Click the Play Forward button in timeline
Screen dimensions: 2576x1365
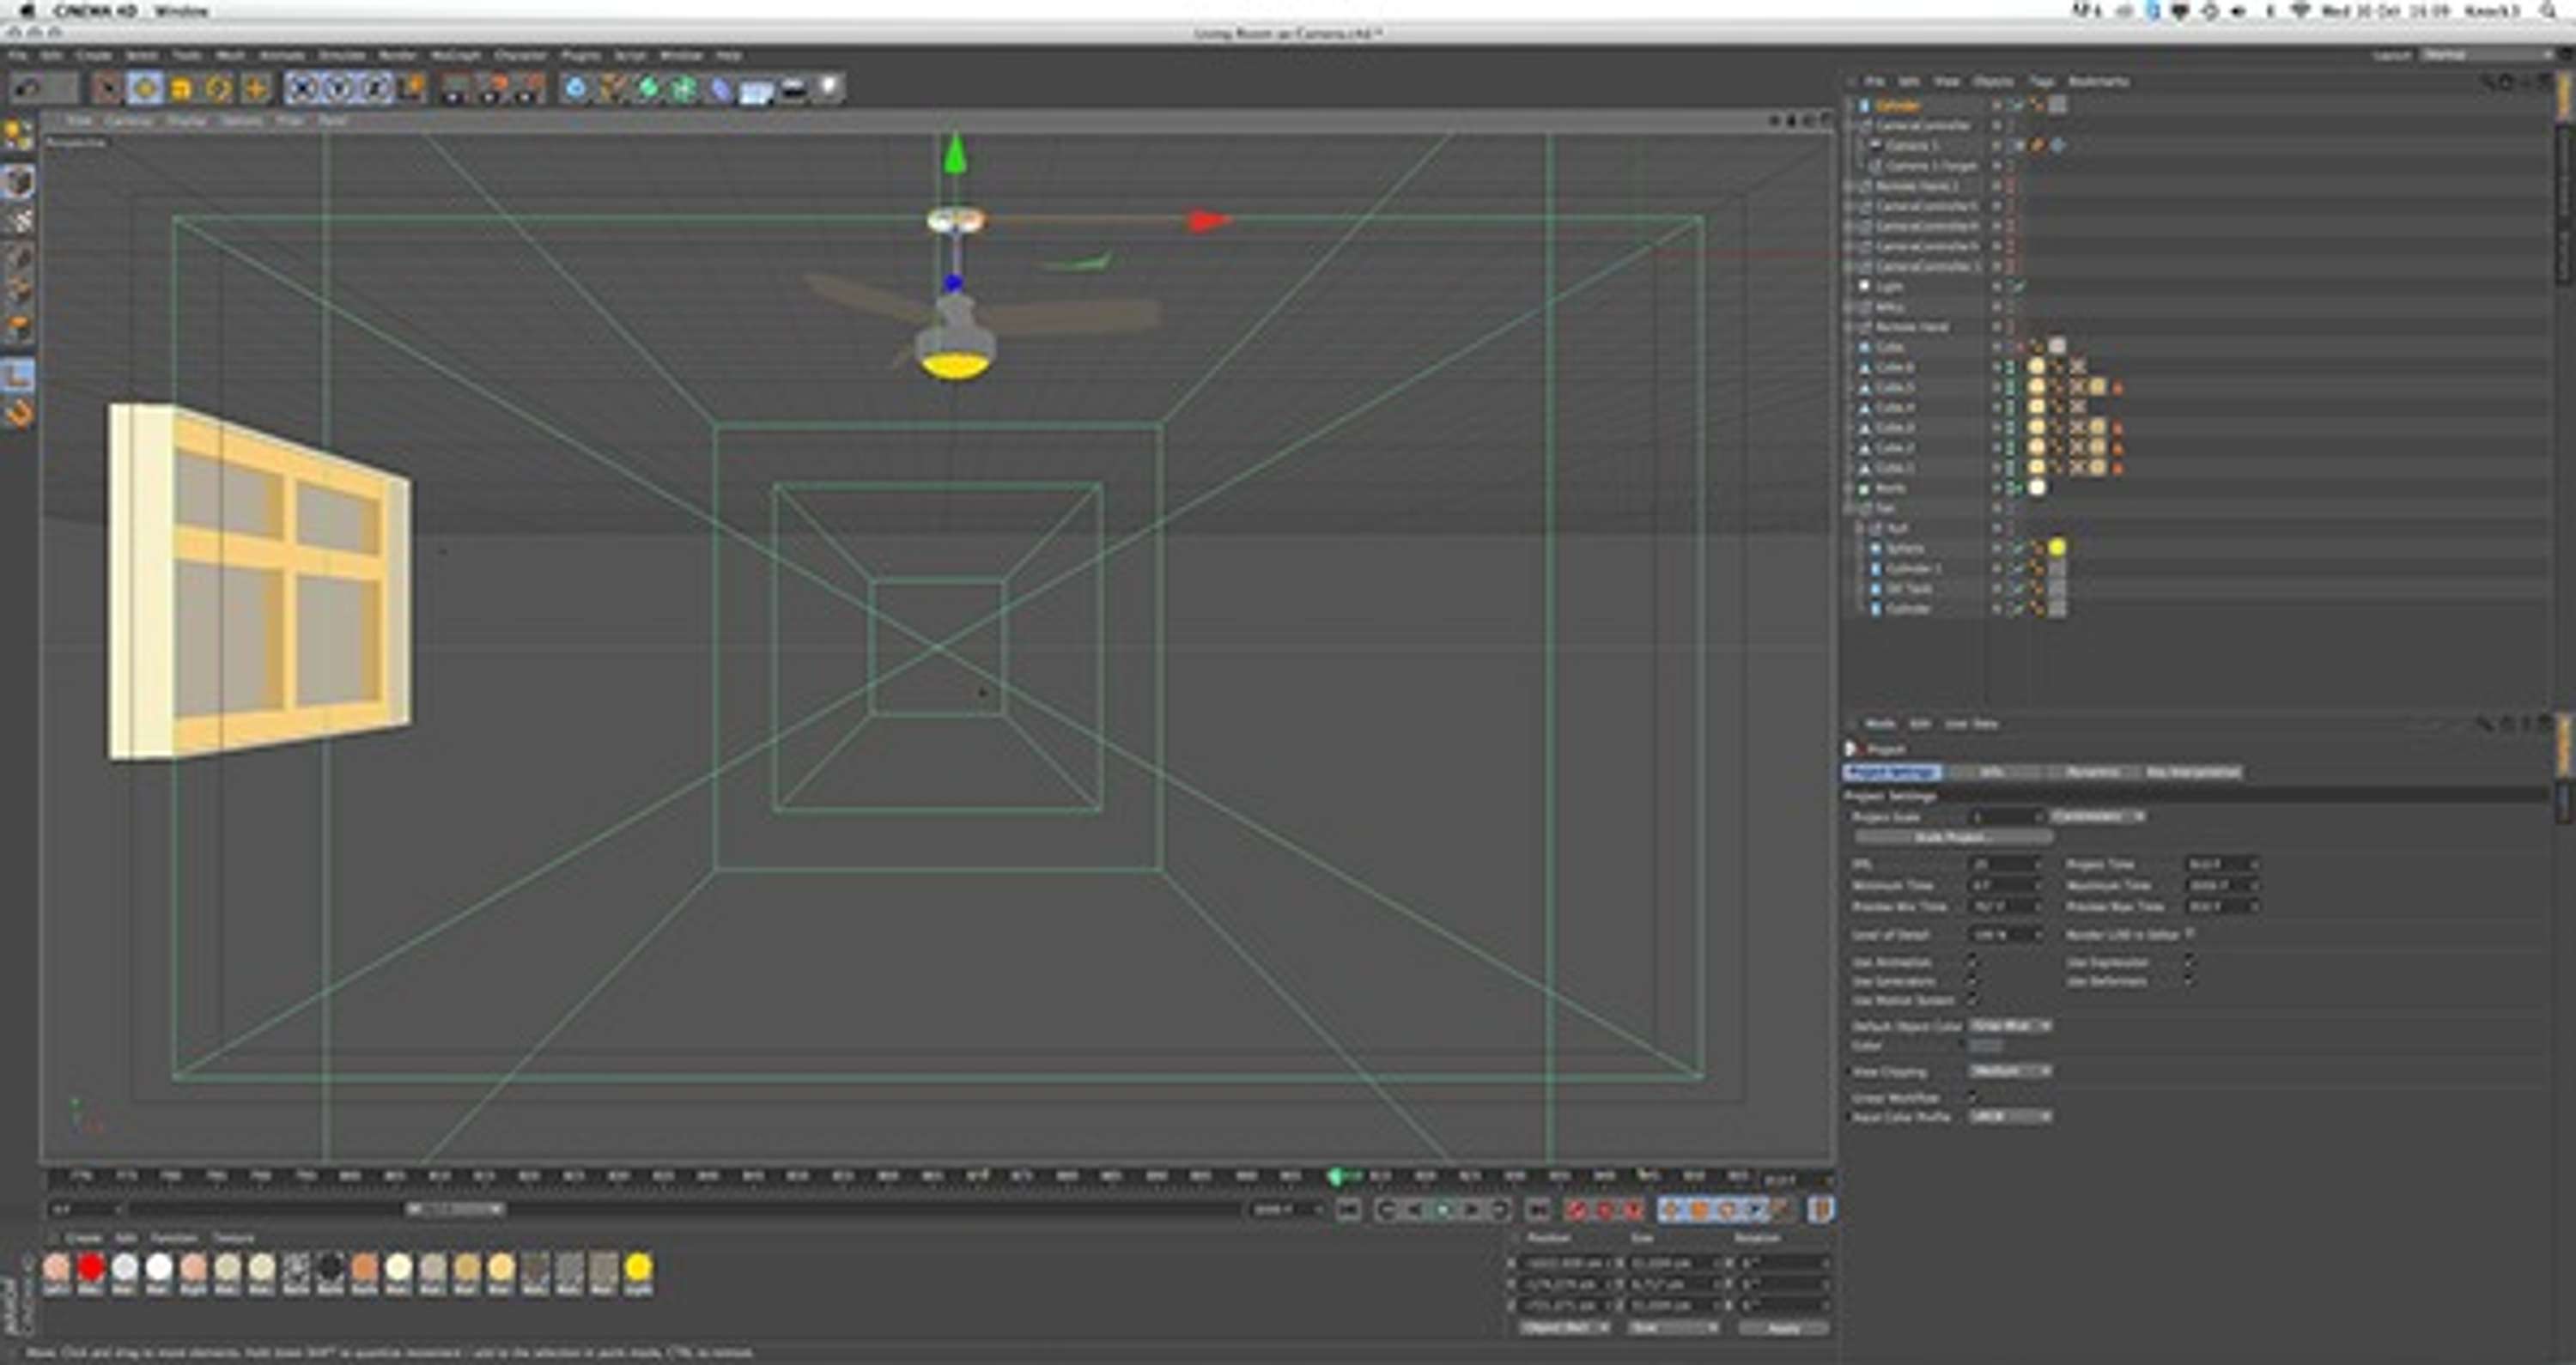(1443, 1210)
